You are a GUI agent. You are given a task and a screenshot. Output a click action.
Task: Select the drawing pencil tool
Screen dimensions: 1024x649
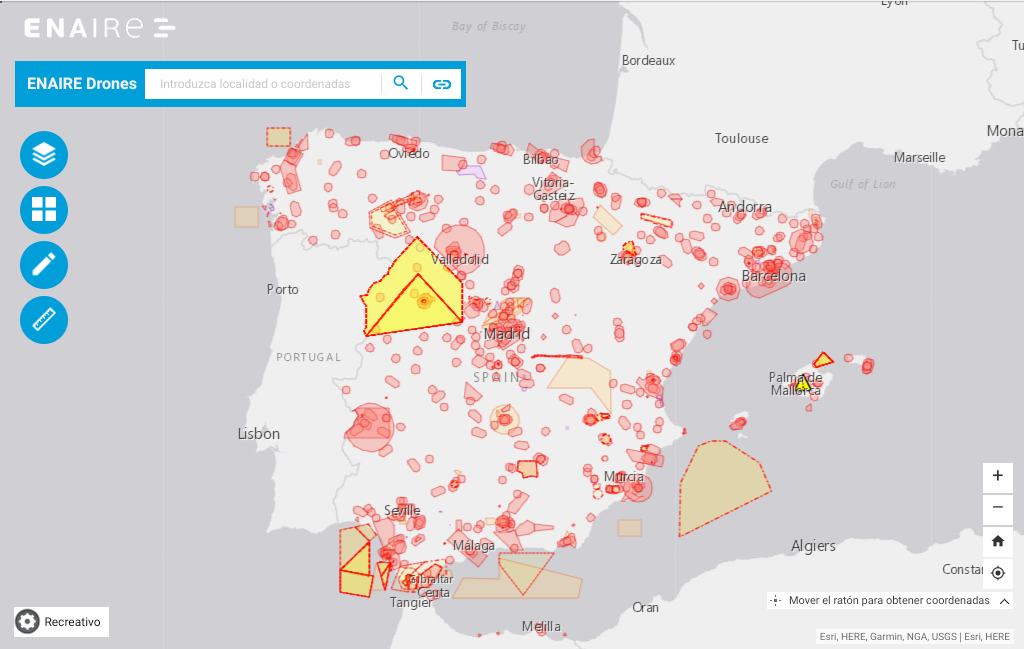(x=43, y=265)
